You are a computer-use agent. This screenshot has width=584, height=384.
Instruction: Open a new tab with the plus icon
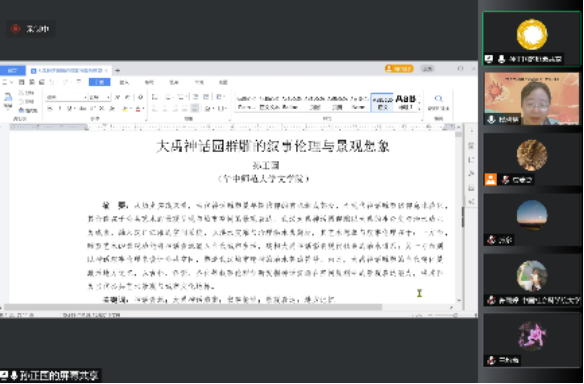117,70
